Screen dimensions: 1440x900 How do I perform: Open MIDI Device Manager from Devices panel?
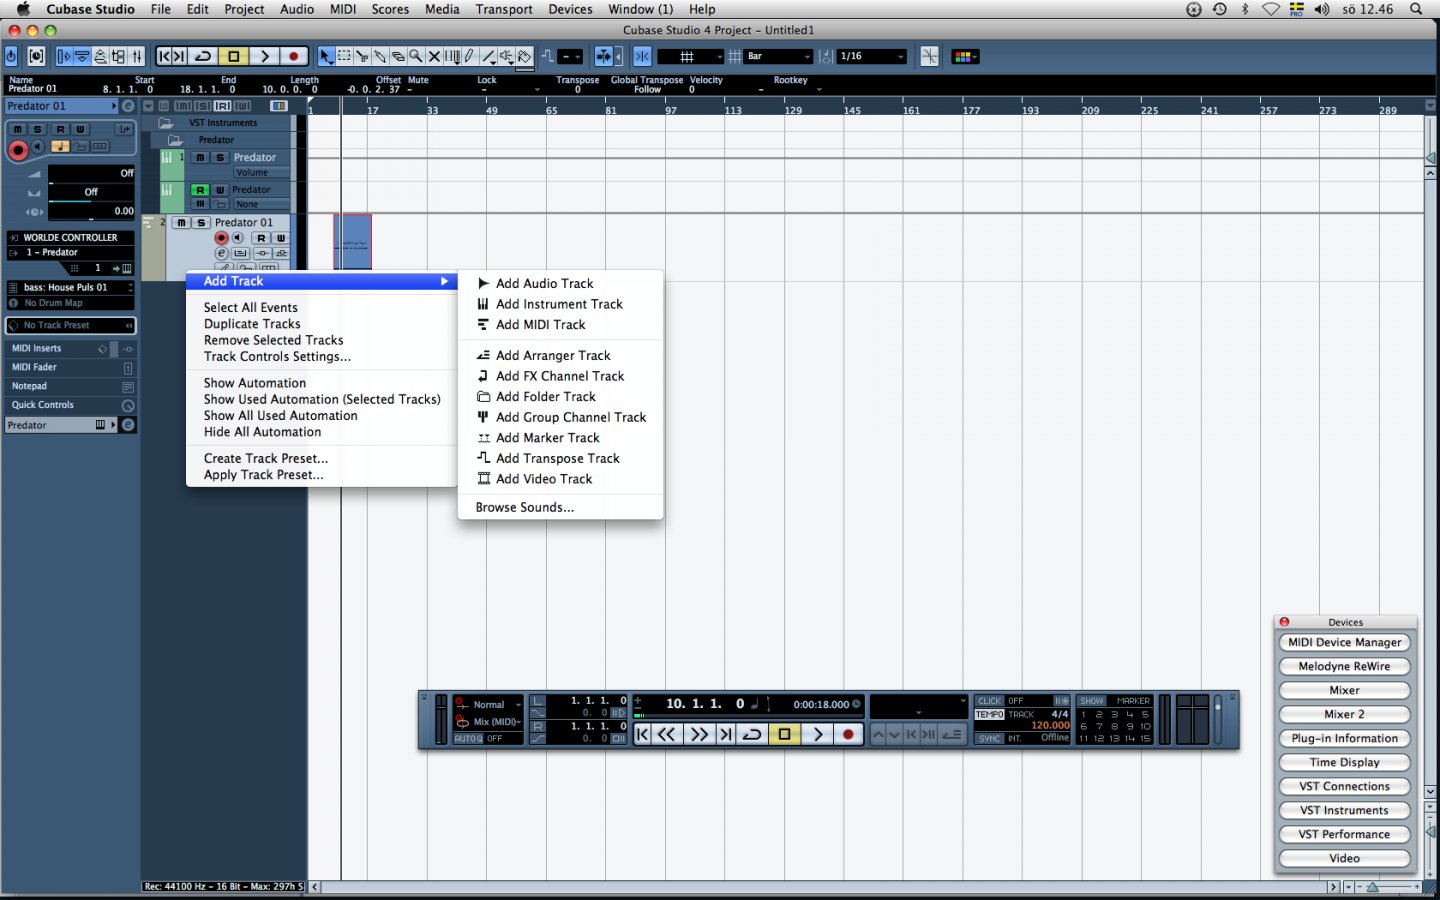(x=1344, y=643)
